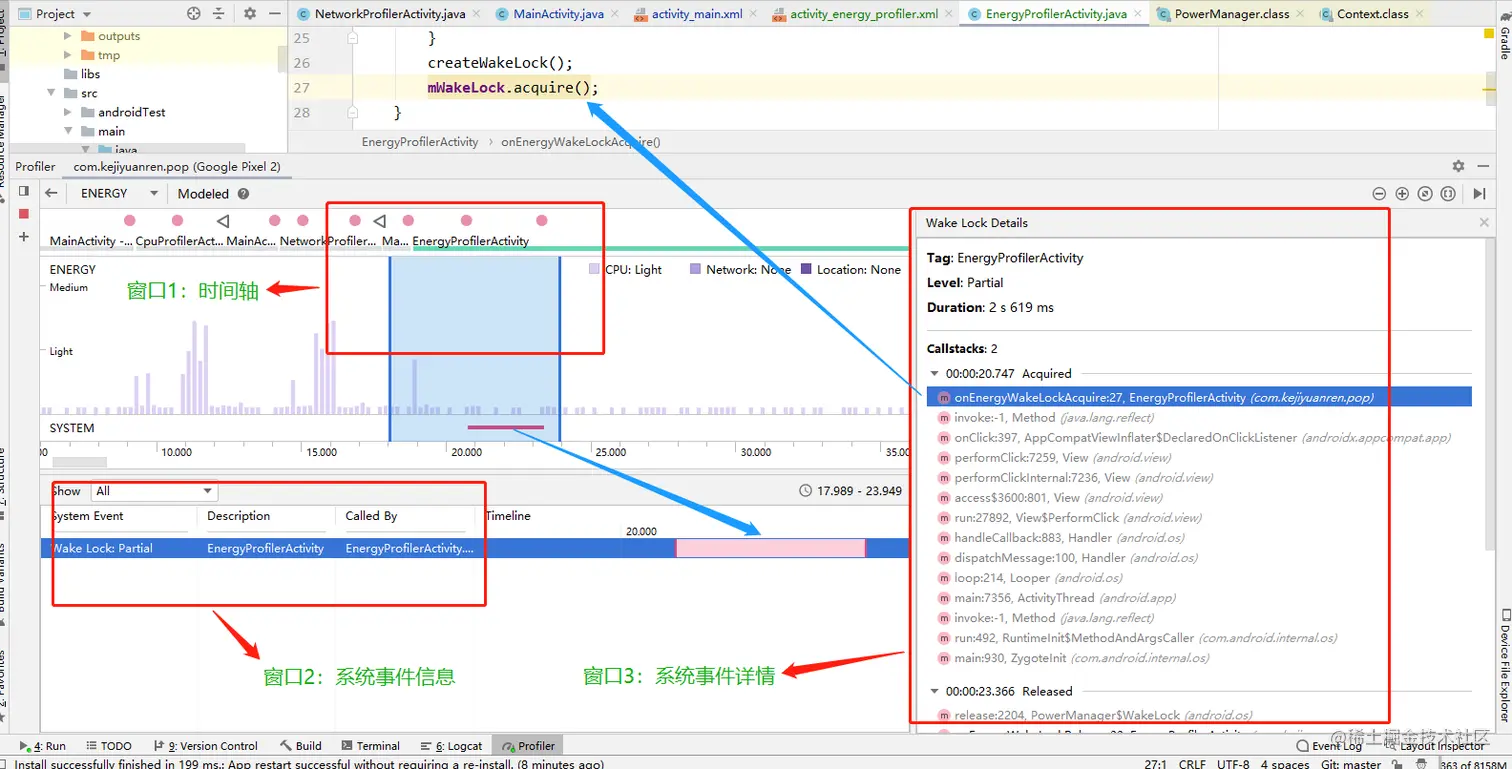
Task: Start a new profiling session plus icon
Action: 24,236
